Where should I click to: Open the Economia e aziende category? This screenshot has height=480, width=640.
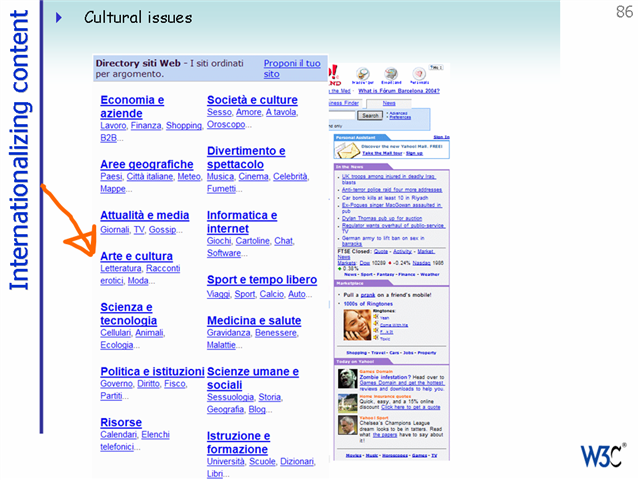[x=132, y=107]
